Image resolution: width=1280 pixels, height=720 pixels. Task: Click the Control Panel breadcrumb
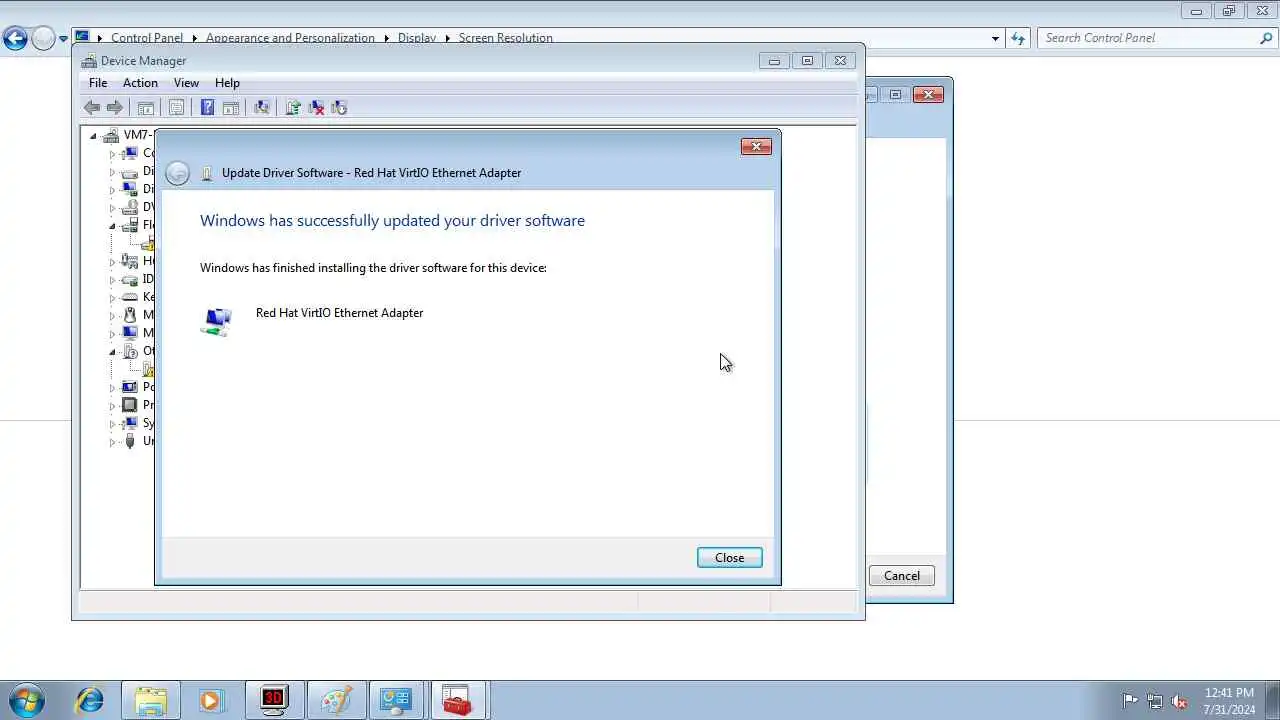coord(147,38)
